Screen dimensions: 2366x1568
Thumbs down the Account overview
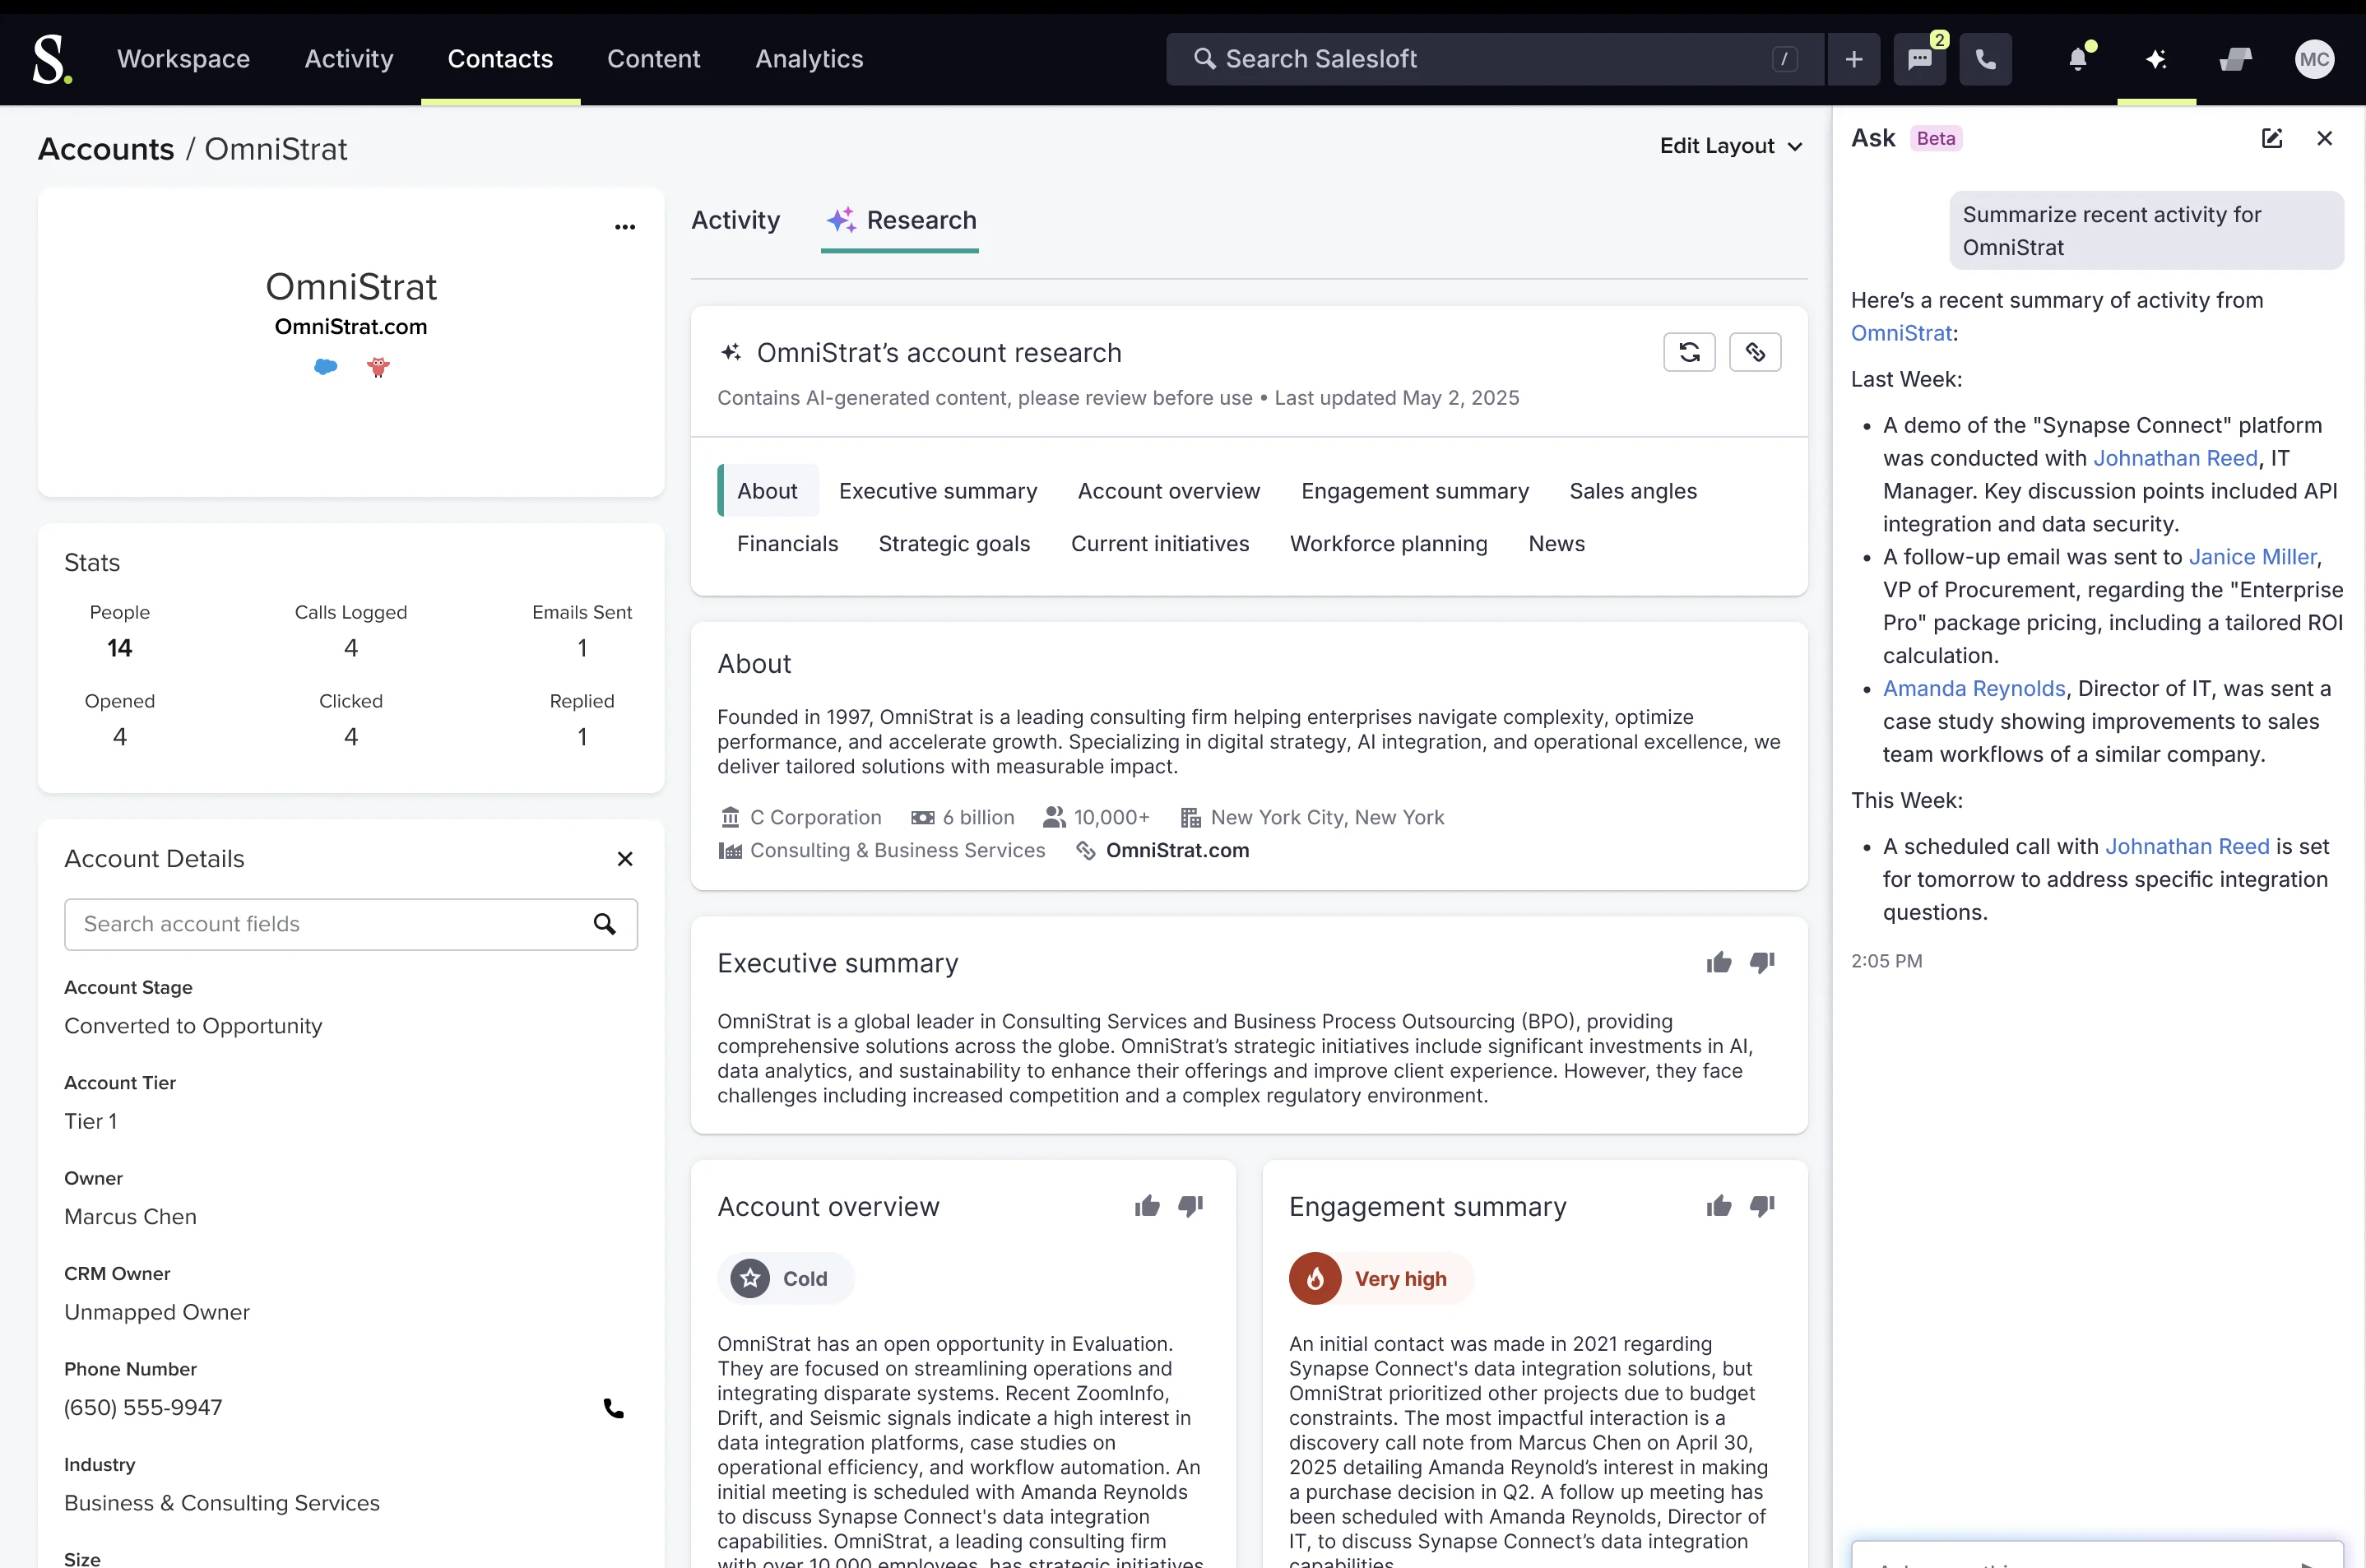click(1189, 1206)
